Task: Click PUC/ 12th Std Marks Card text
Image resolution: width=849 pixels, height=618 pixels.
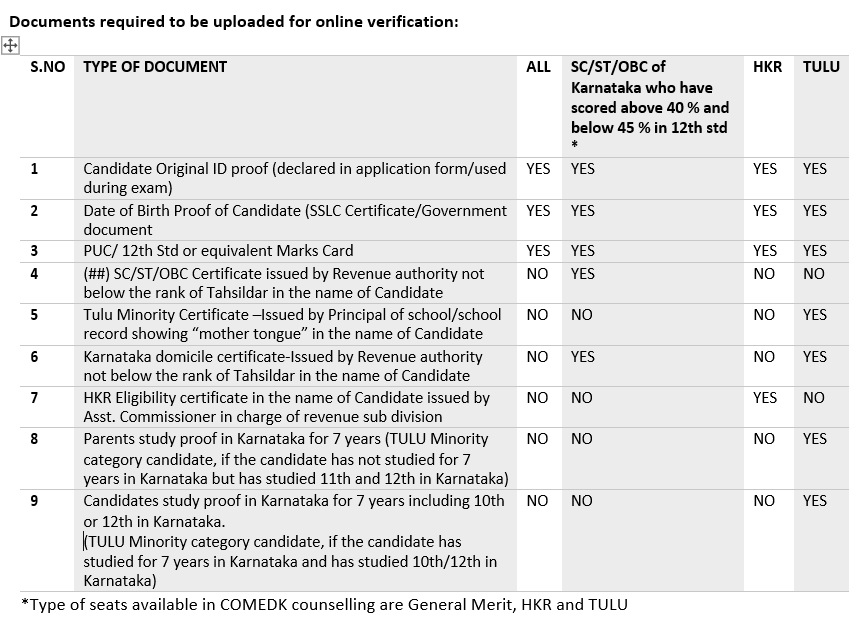Action: pos(218,251)
